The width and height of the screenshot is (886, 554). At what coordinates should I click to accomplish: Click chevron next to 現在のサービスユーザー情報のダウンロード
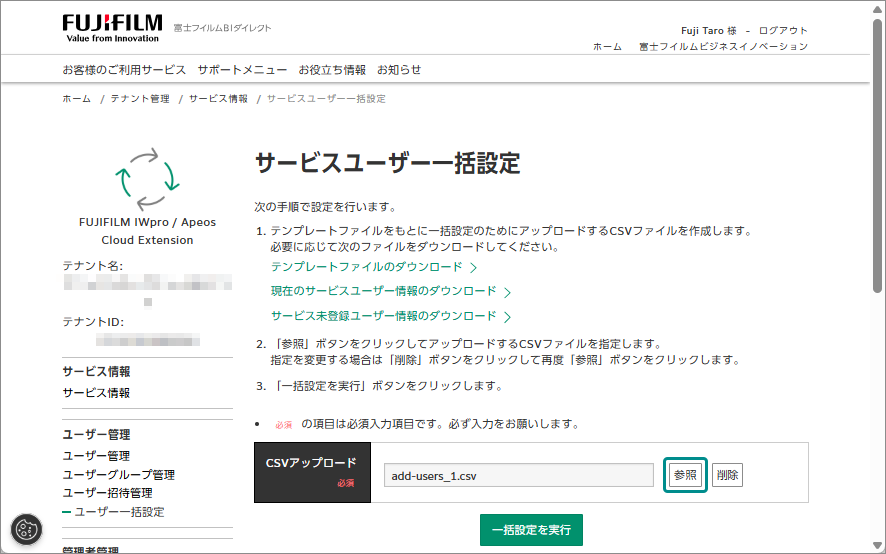[507, 292]
